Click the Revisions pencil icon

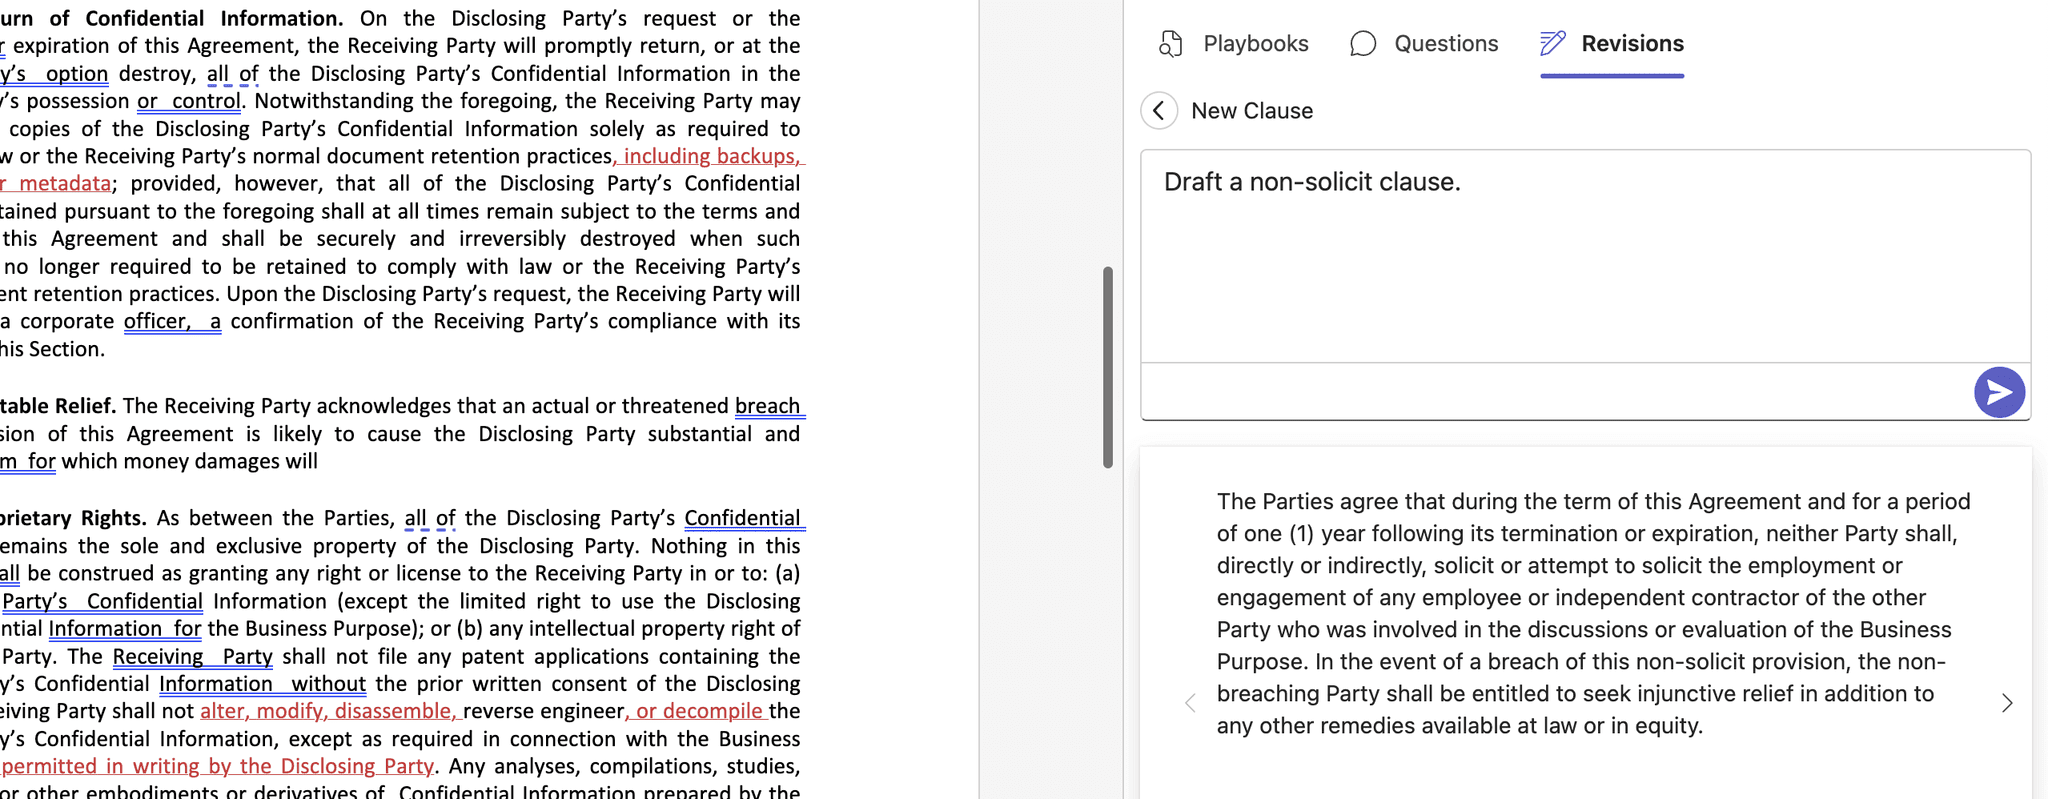pos(1552,44)
